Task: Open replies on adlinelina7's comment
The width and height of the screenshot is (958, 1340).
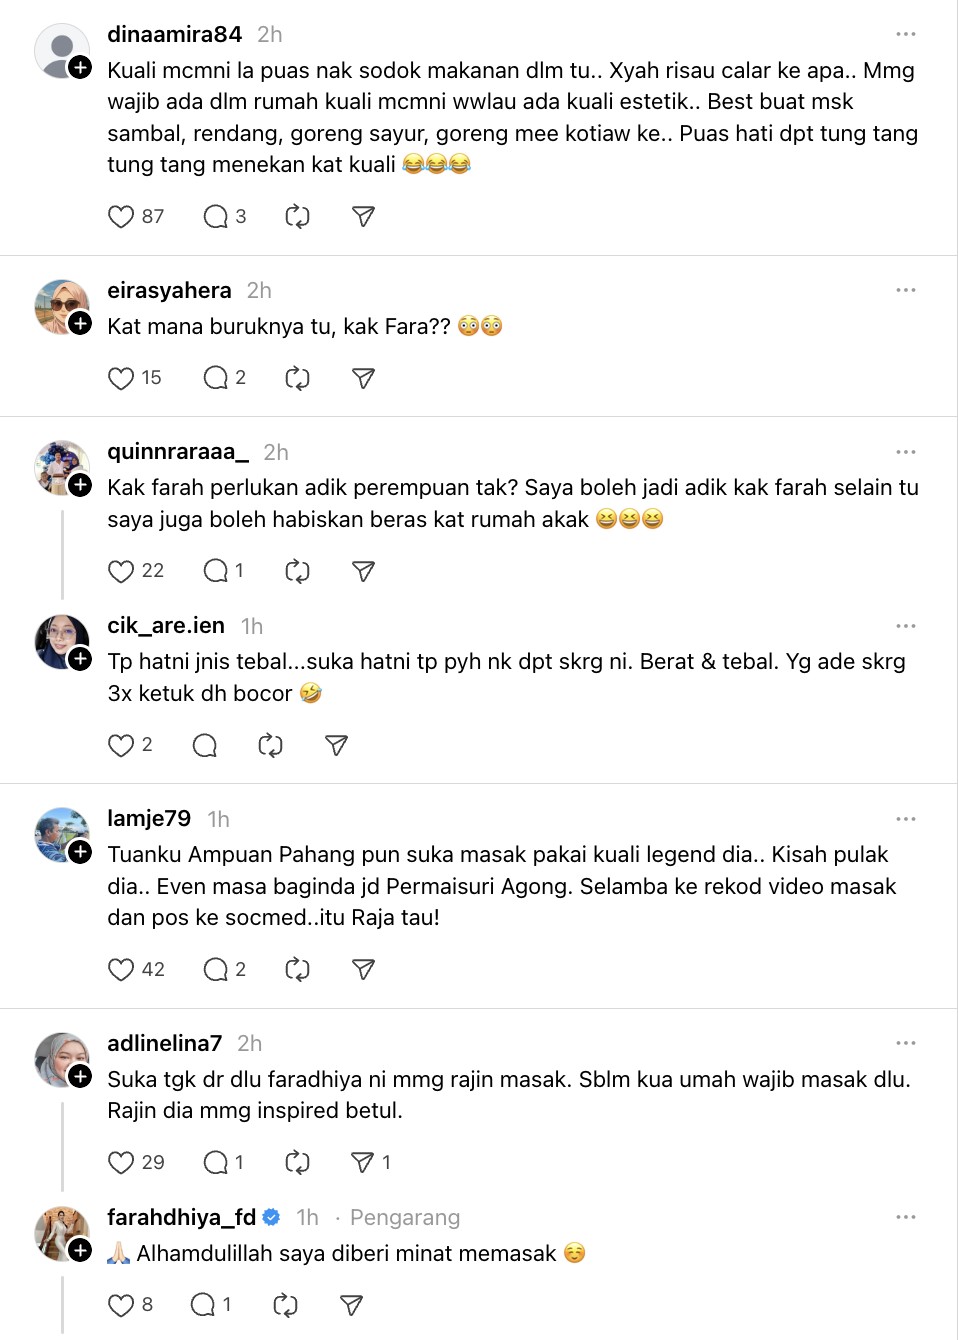Action: coord(216,1162)
